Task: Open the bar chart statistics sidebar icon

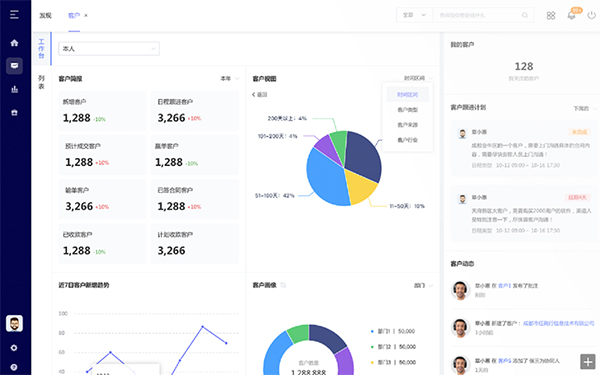Action: pyautogui.click(x=14, y=89)
